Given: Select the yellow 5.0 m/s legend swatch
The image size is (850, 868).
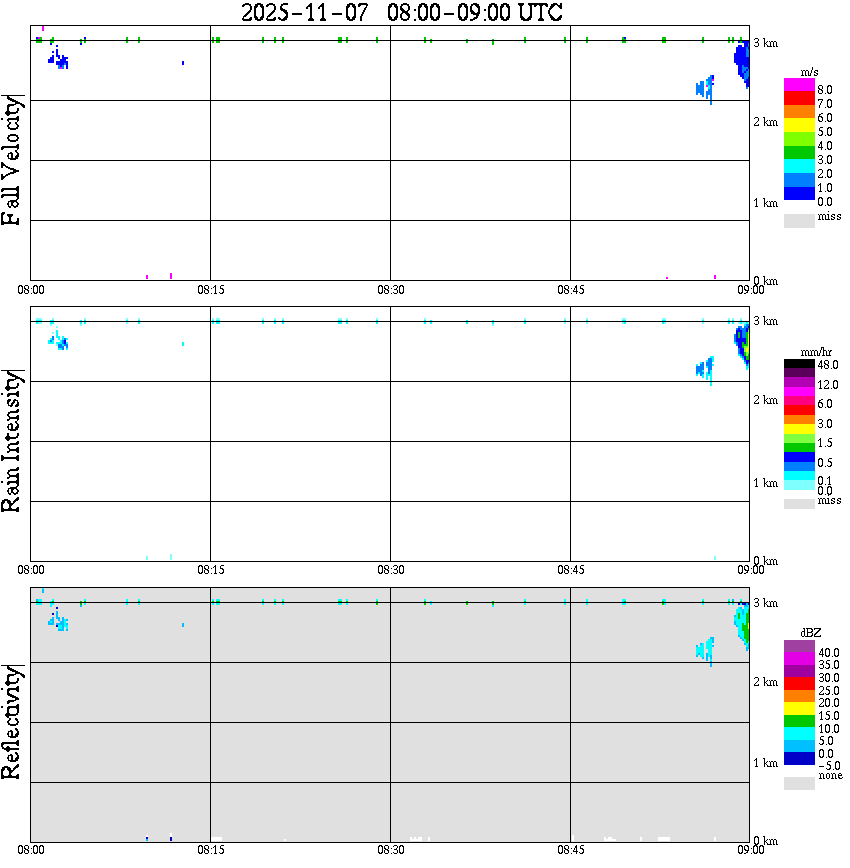Looking at the screenshot, I should pyautogui.click(x=799, y=126).
